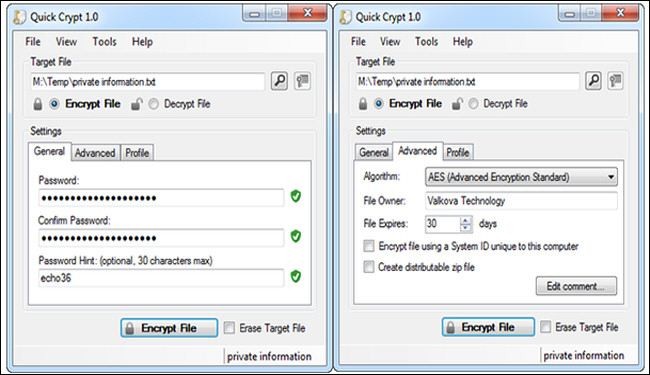This screenshot has width=650, height=375.
Task: Switch to Profile tab in right window
Action: point(458,152)
